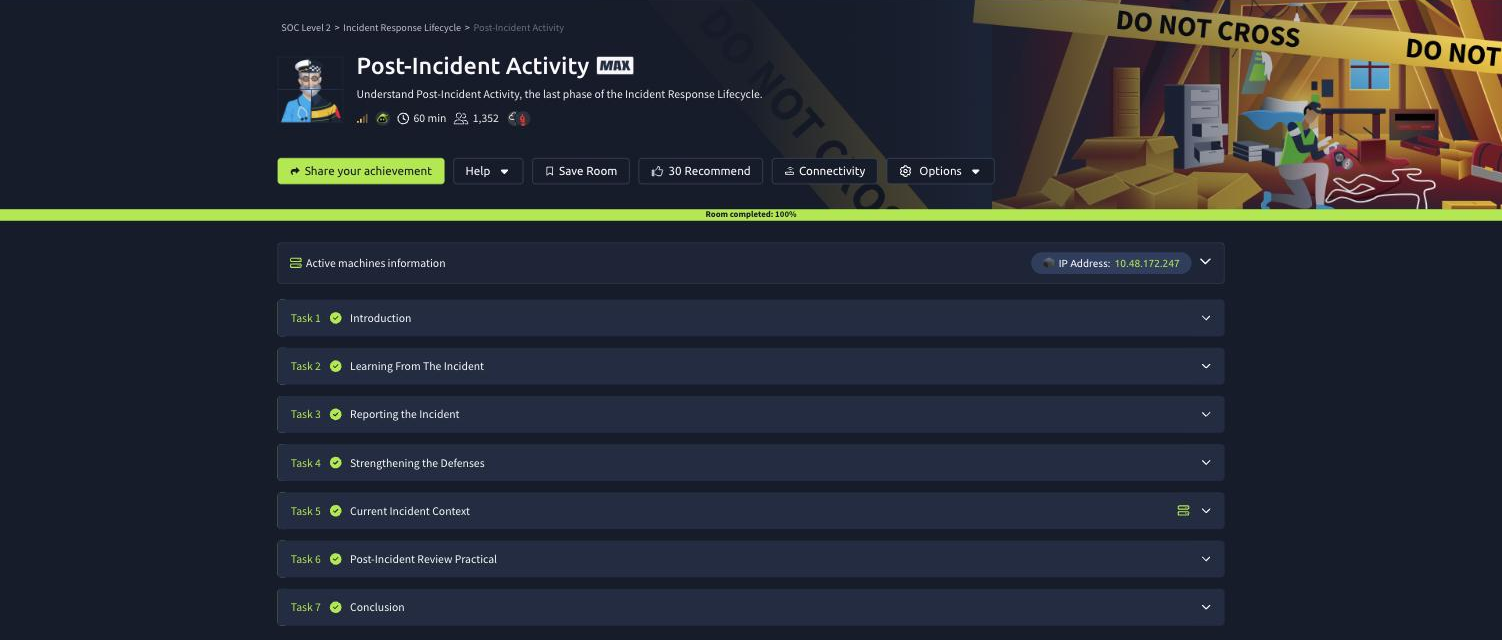Click 'Strengthening the Defenses' task title
The height and width of the screenshot is (640, 1502).
point(417,463)
